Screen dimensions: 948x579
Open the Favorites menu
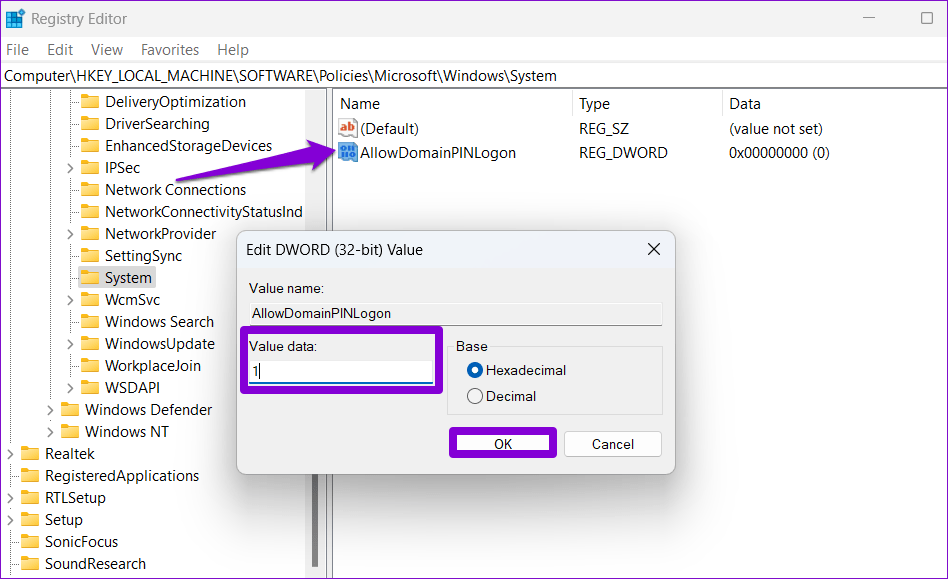pyautogui.click(x=170, y=50)
